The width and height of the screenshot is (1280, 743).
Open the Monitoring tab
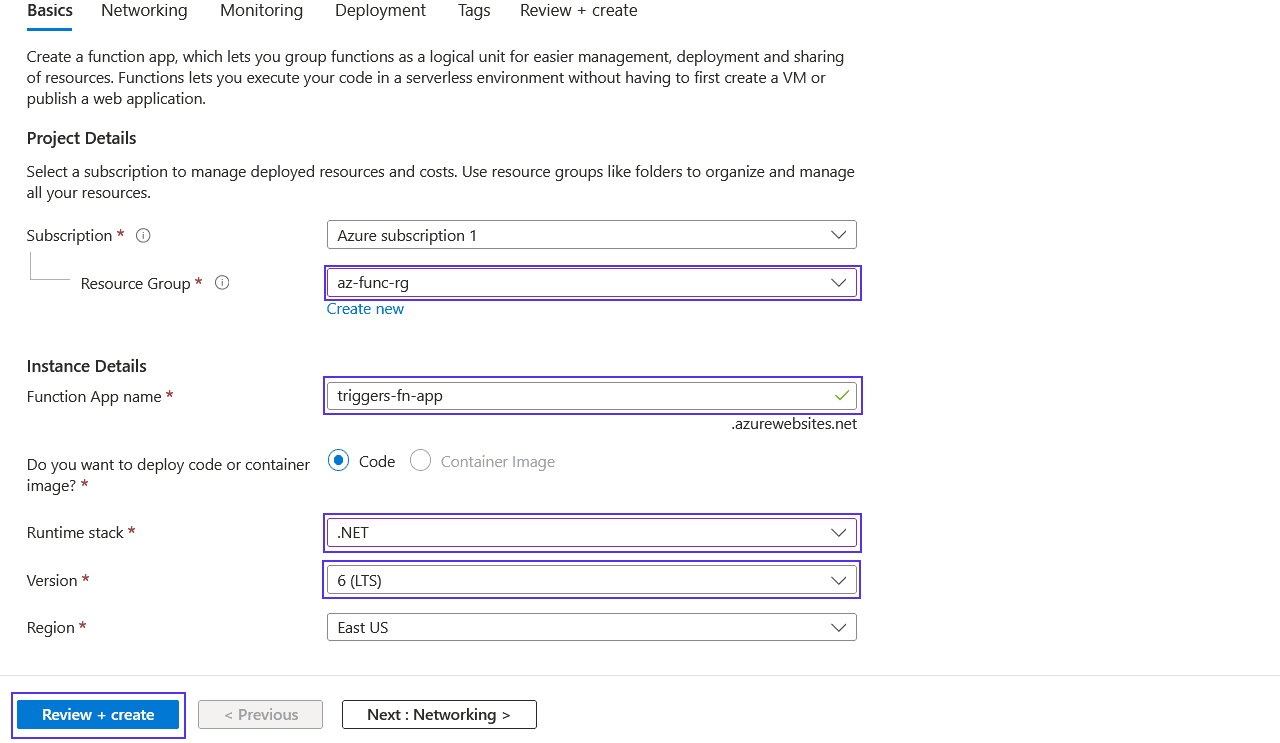(261, 10)
